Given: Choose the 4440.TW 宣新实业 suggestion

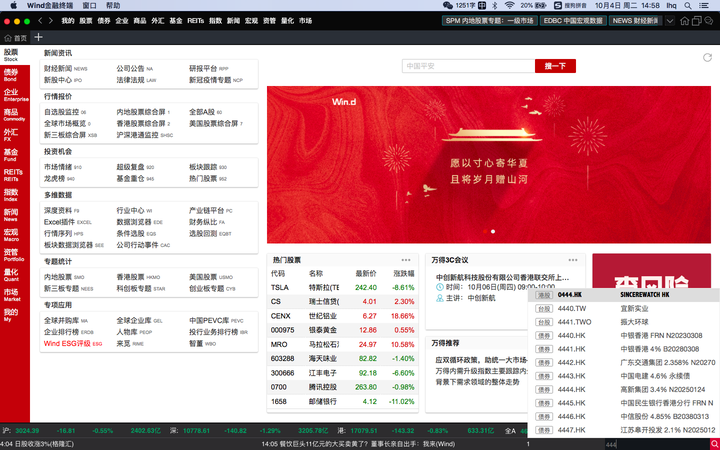Looking at the screenshot, I should click(624, 309).
